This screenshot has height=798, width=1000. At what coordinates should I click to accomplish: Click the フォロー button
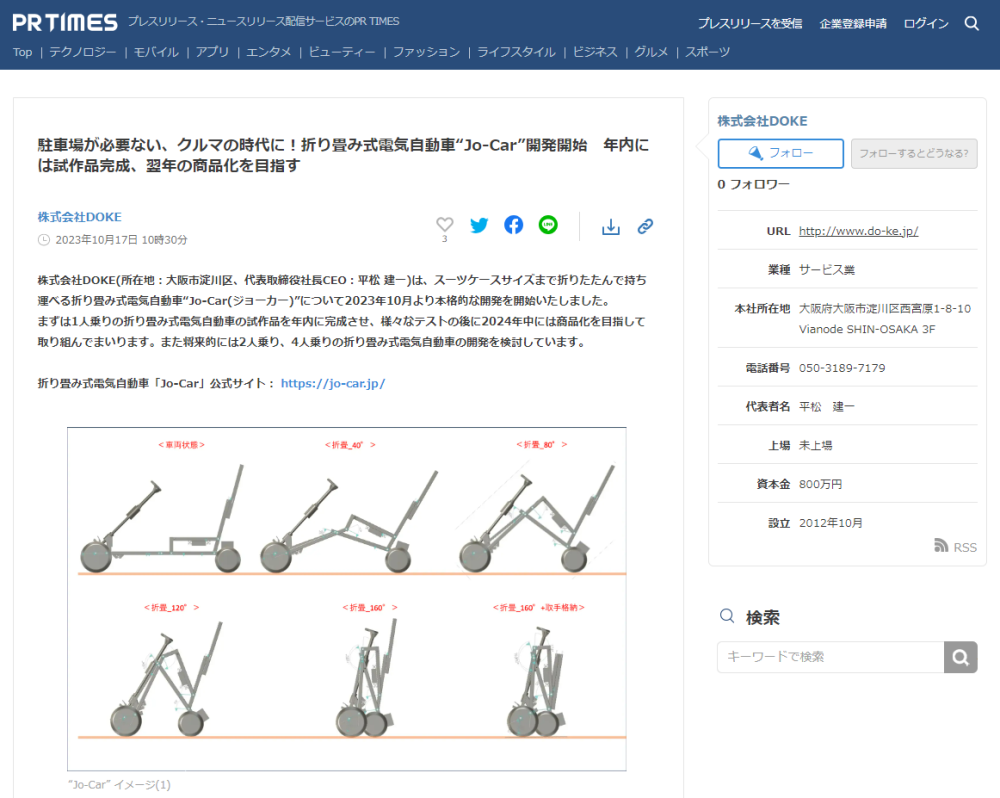pos(781,153)
